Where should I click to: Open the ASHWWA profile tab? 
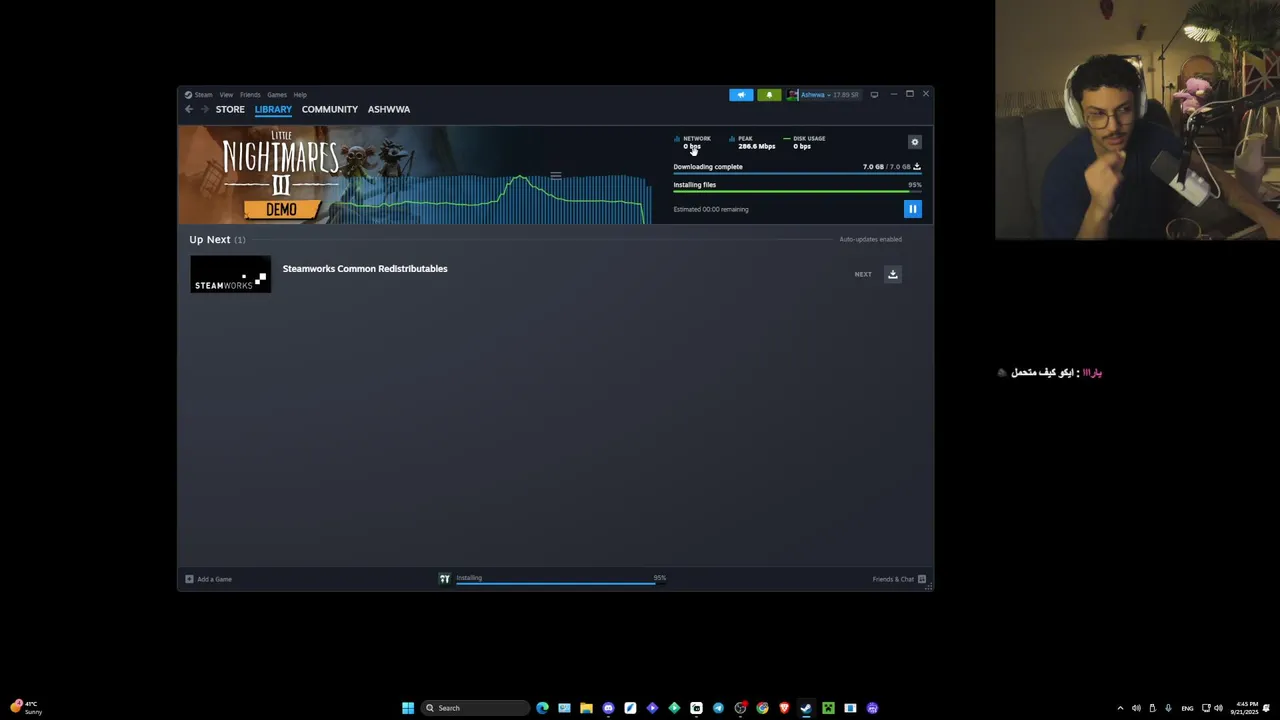click(389, 109)
